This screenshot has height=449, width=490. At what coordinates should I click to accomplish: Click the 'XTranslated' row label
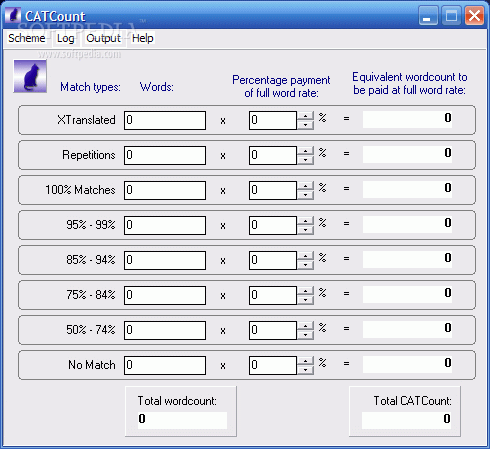(86, 120)
